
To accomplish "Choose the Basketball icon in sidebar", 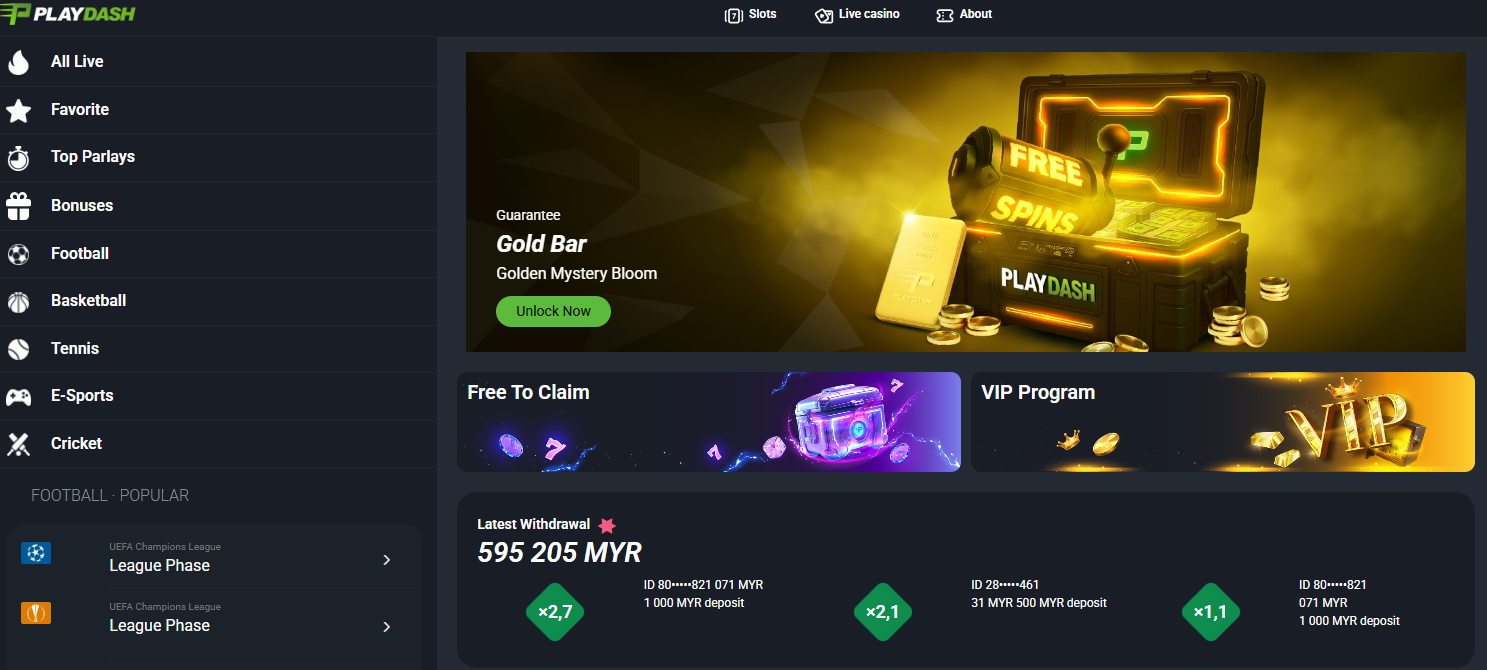I will coord(18,301).
